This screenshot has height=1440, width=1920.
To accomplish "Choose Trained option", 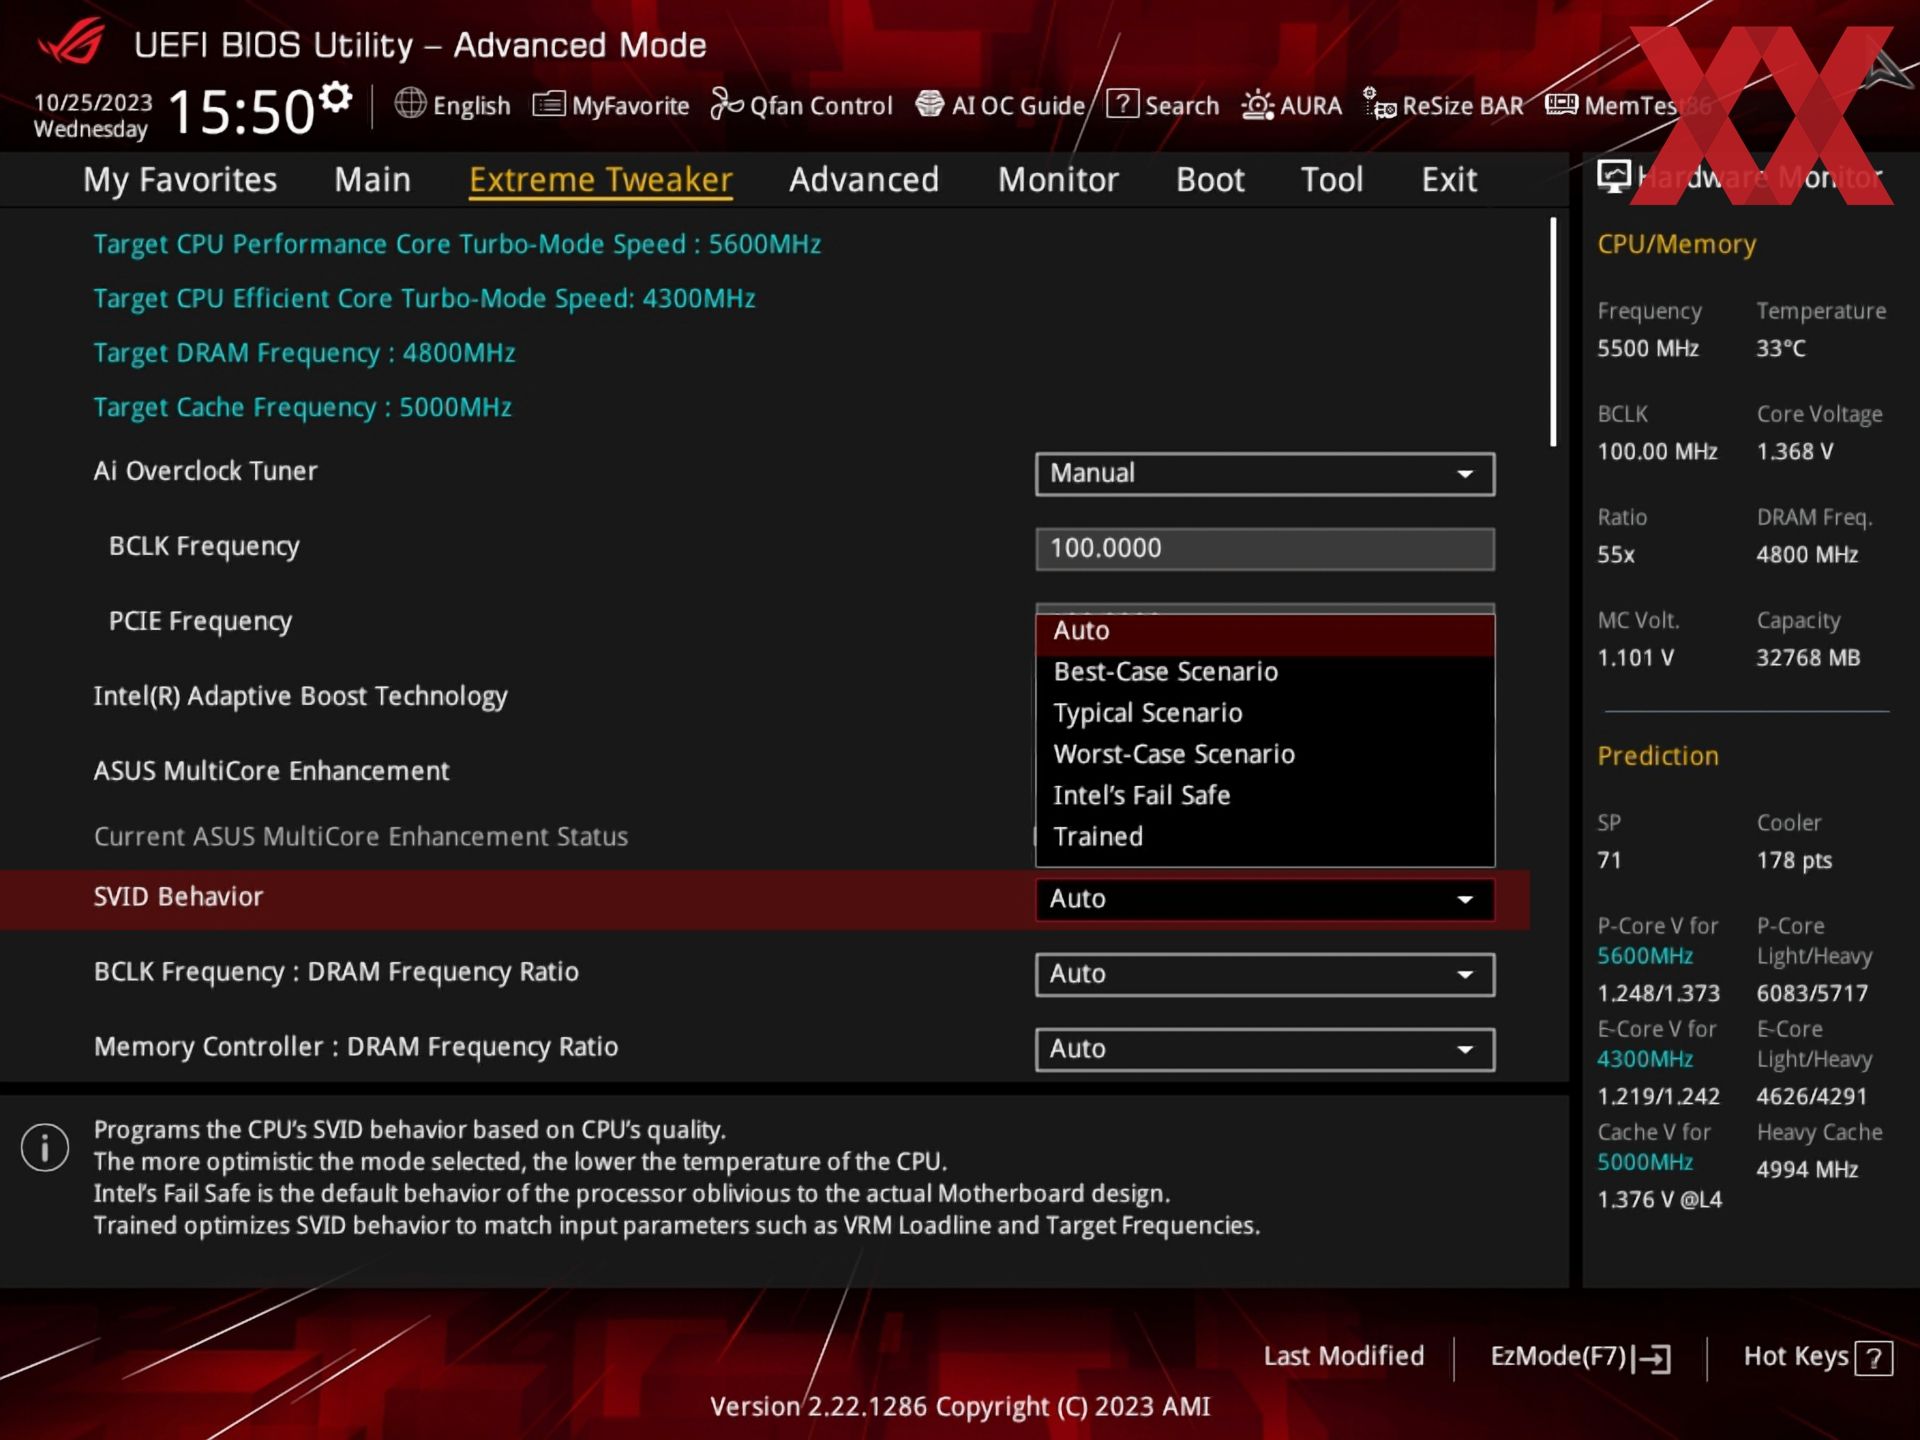I will (1265, 837).
